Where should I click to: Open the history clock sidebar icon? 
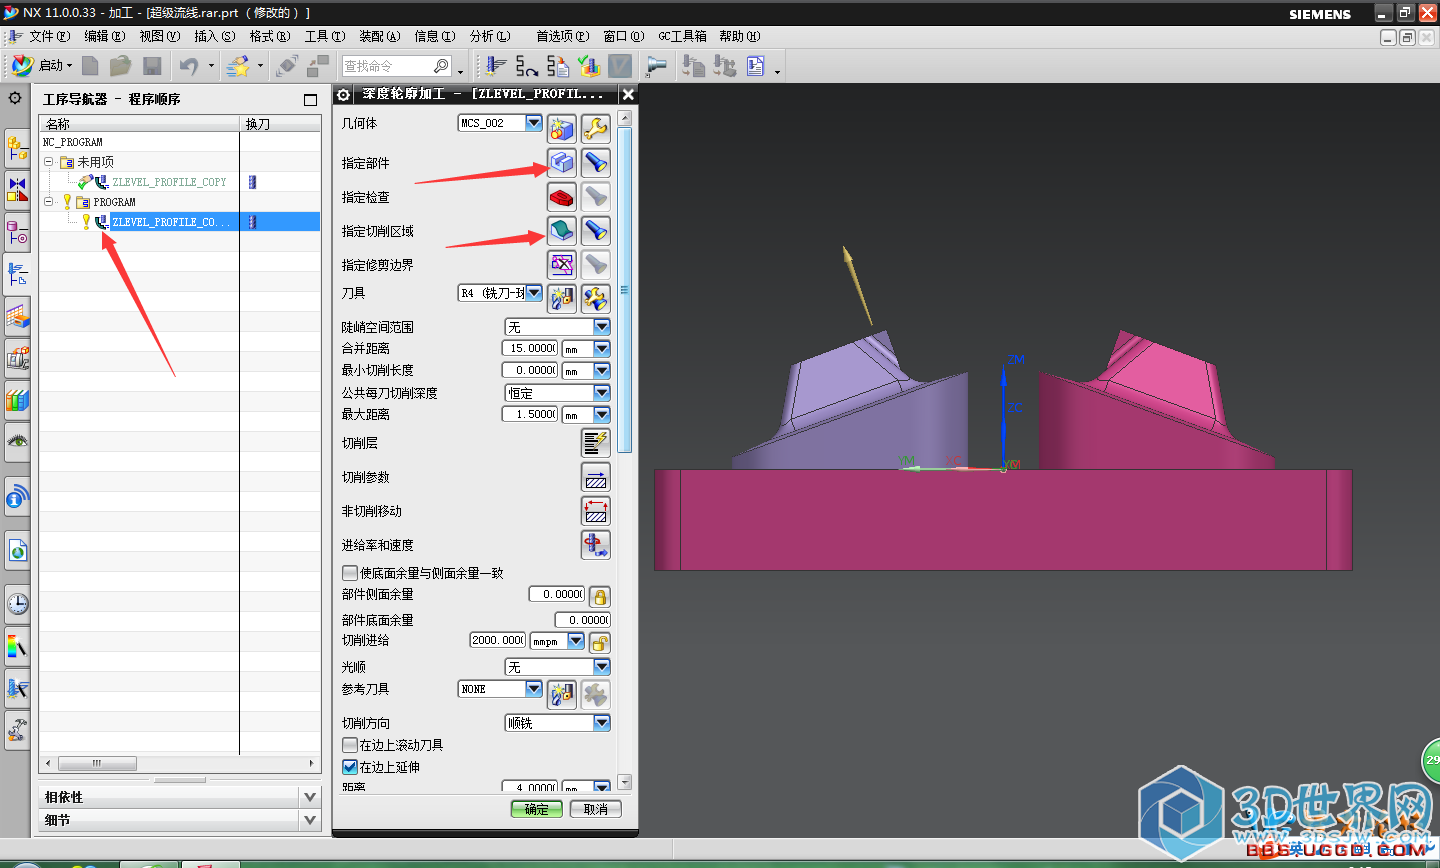click(17, 604)
